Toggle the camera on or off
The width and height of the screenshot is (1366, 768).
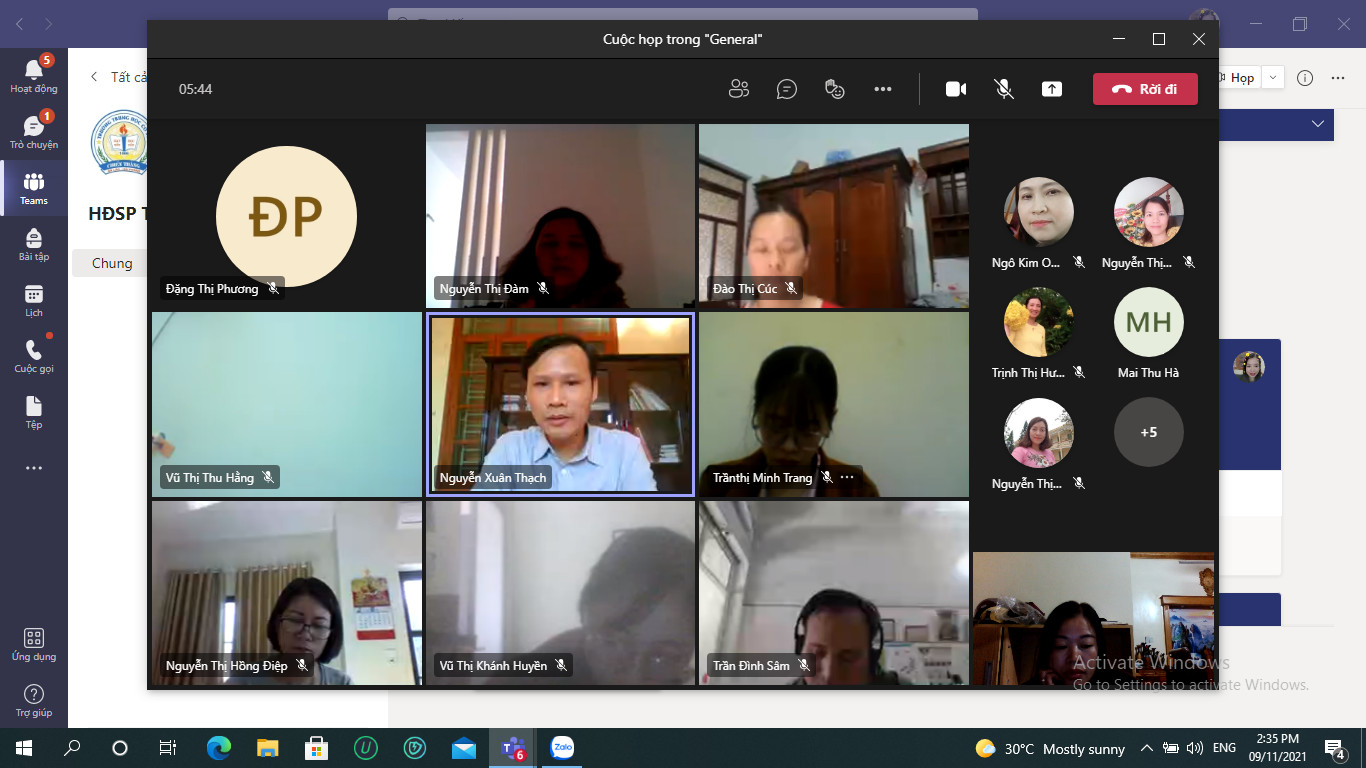956,89
